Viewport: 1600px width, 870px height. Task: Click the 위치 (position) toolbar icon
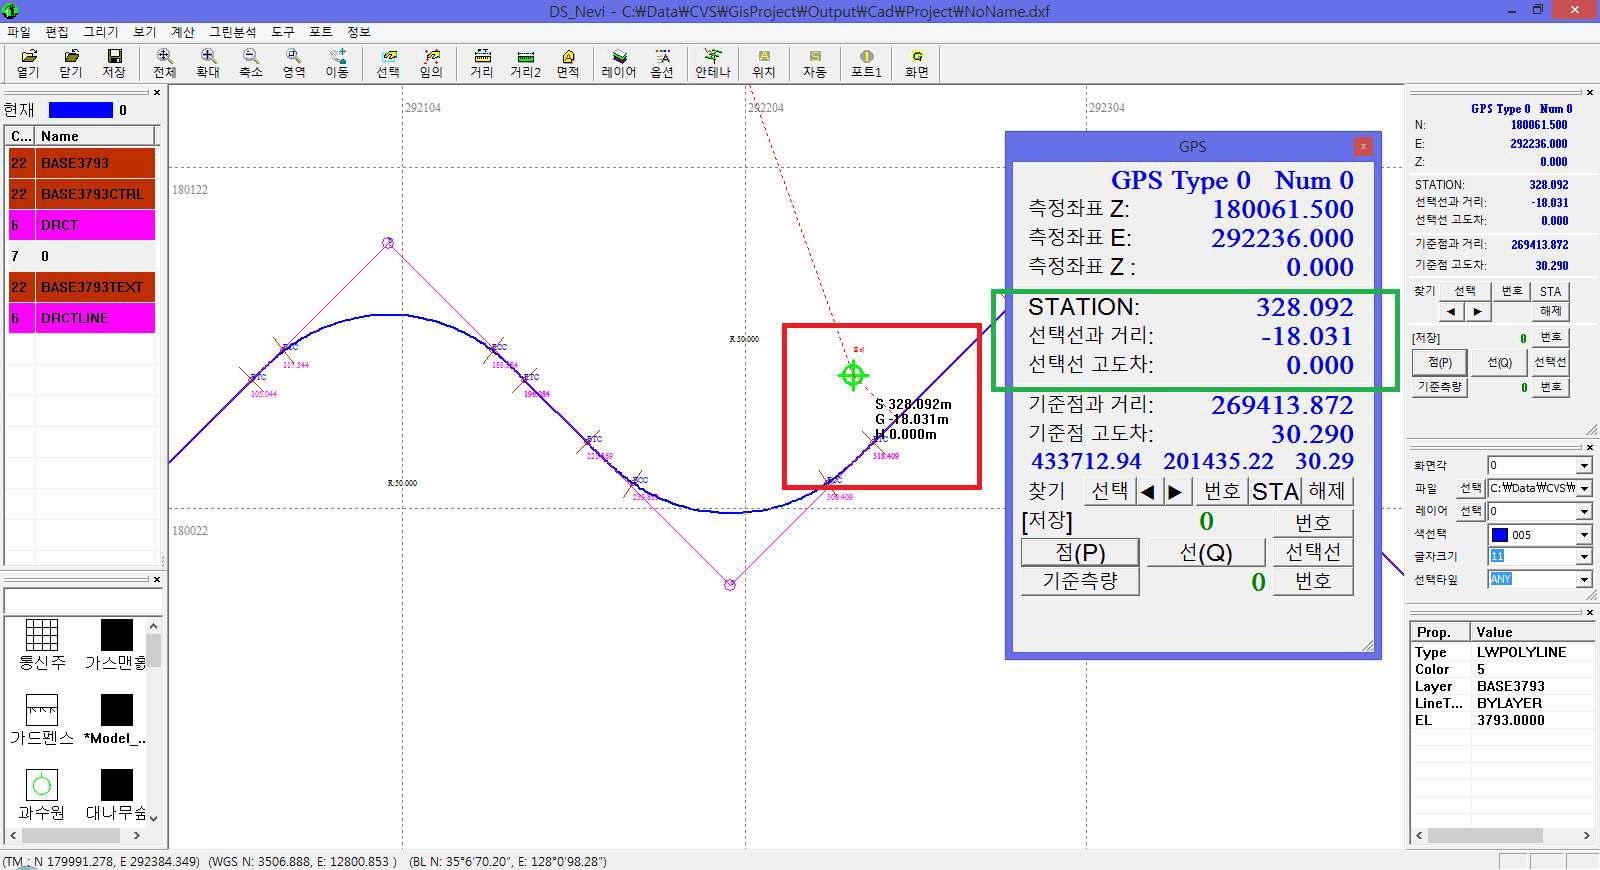[764, 63]
